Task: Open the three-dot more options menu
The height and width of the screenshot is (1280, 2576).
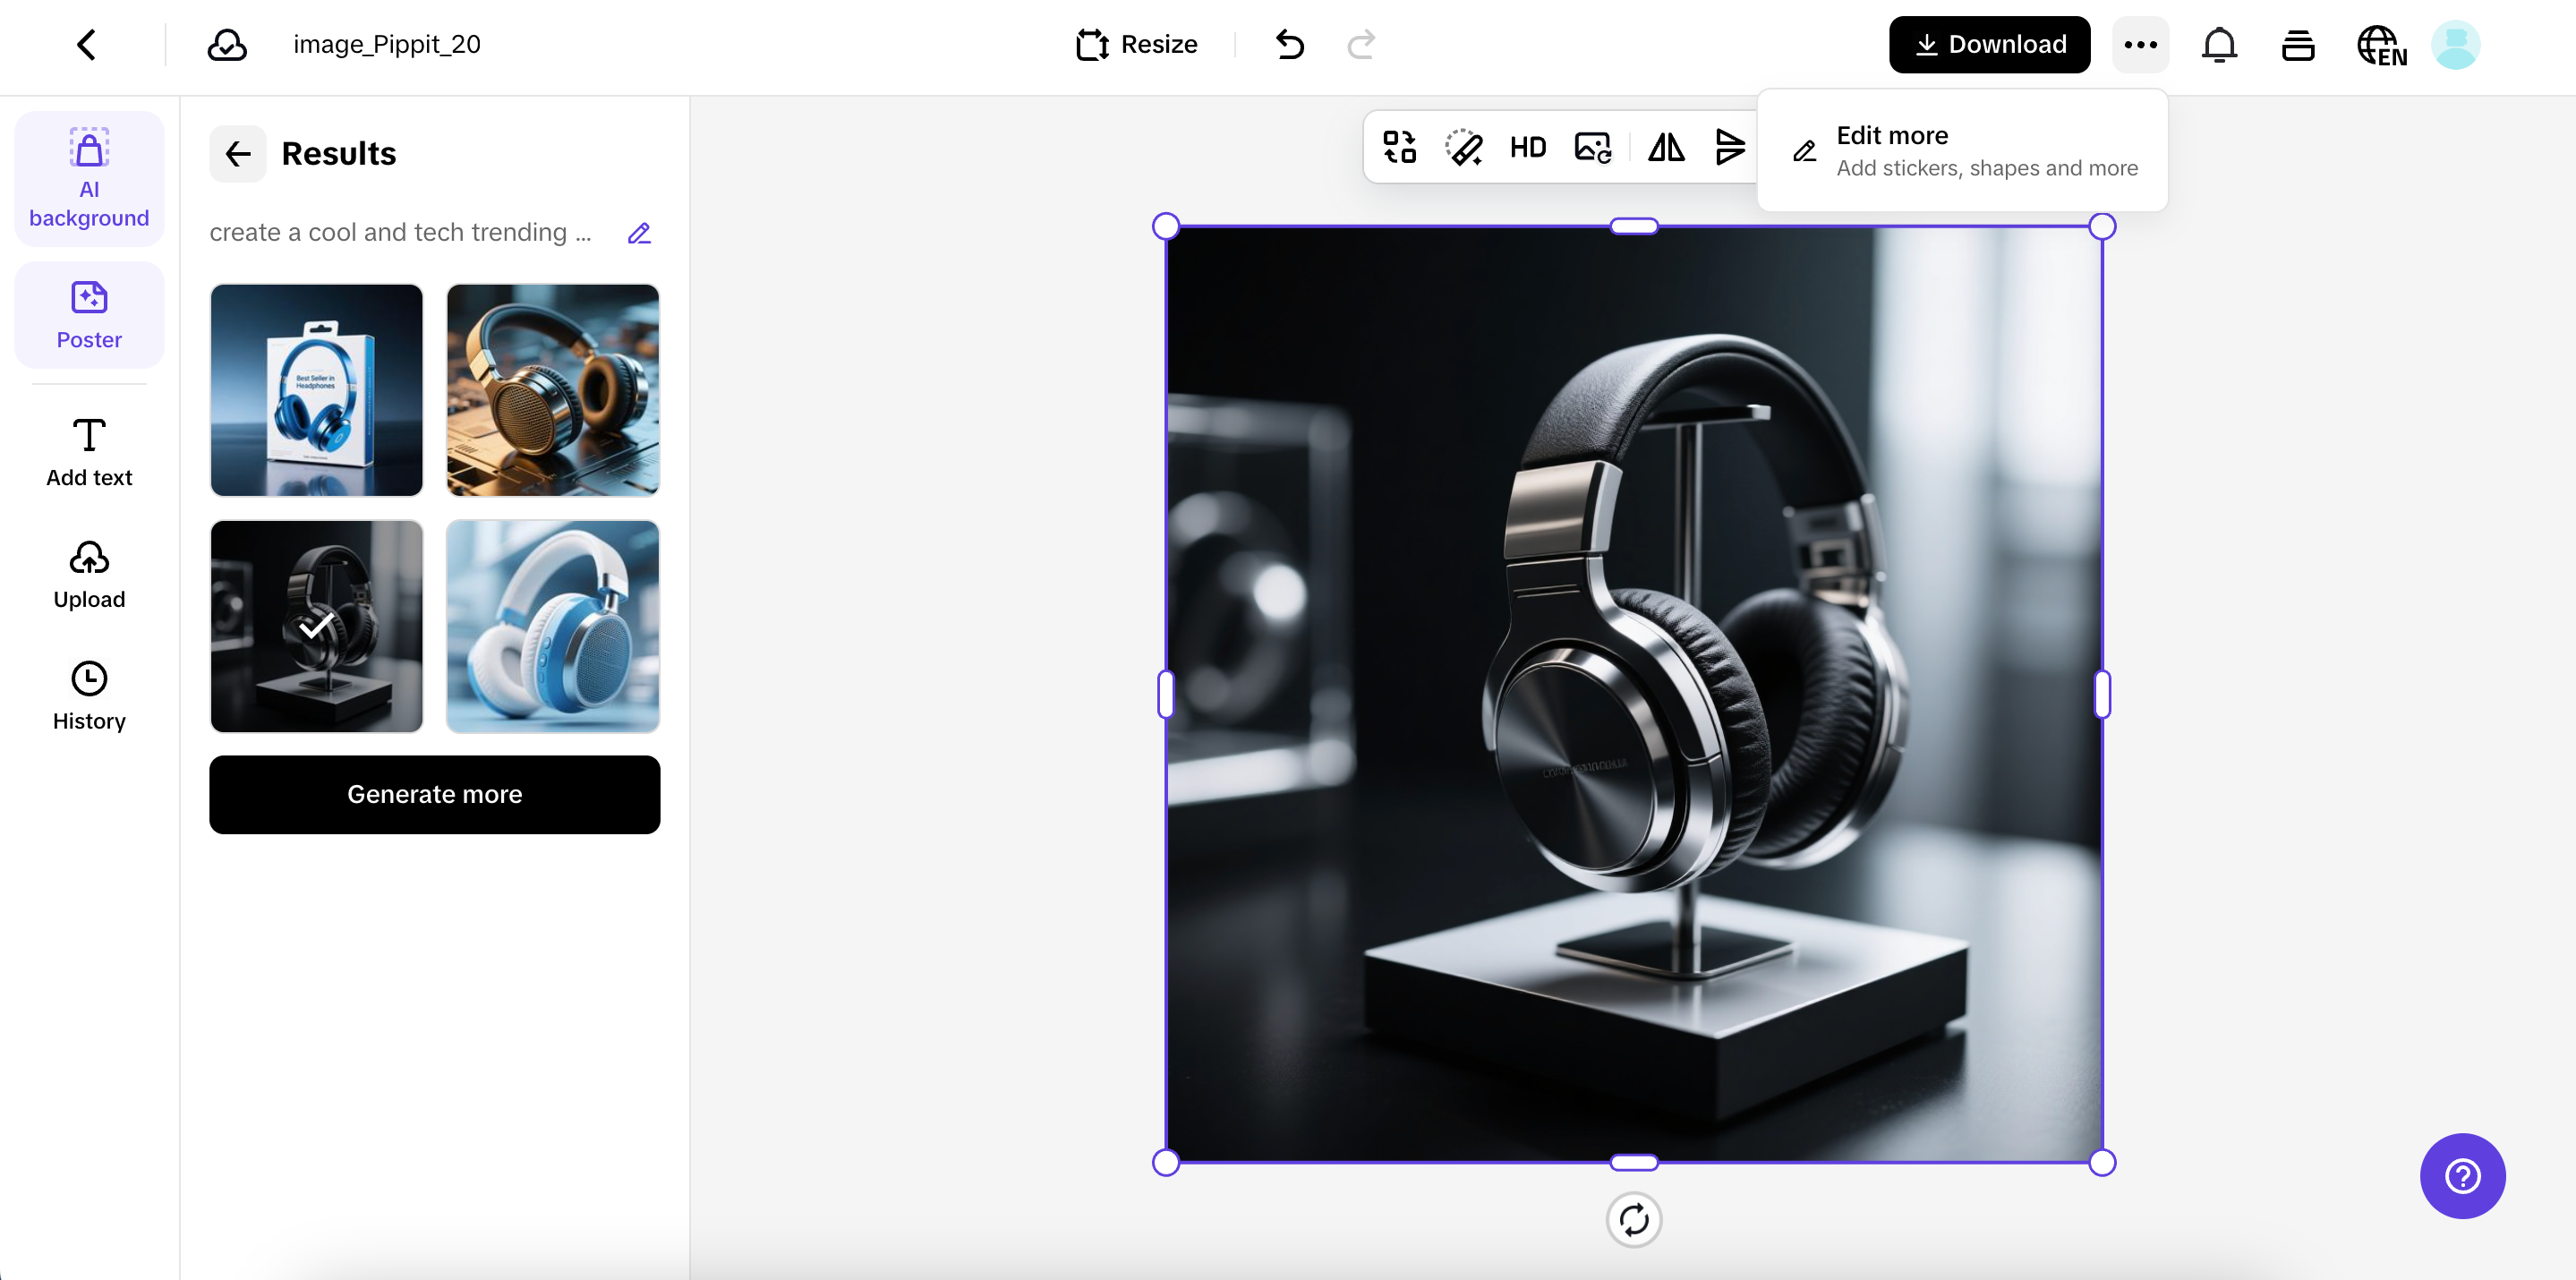Action: coord(2140,44)
